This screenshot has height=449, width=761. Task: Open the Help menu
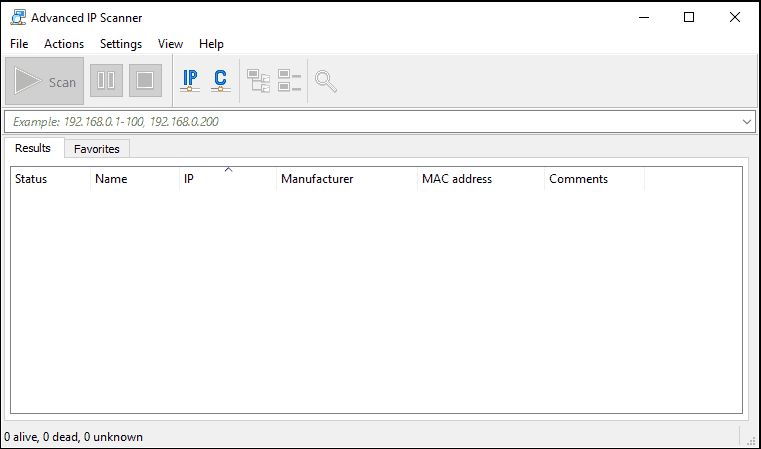click(211, 44)
